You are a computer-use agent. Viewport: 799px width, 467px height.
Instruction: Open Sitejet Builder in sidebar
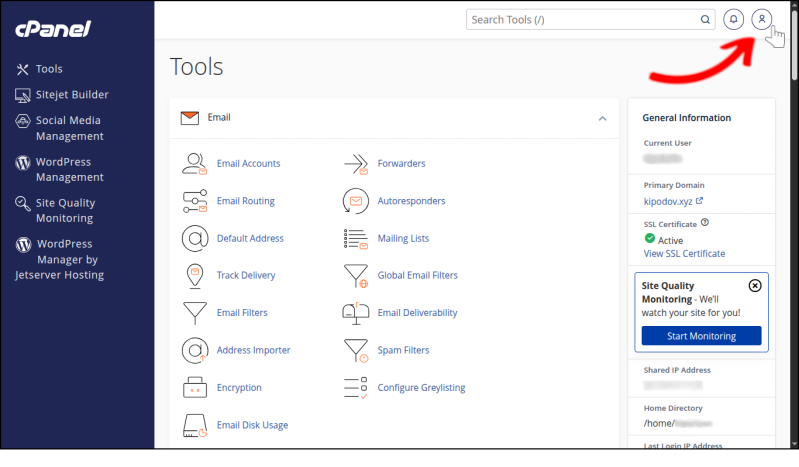coord(72,94)
